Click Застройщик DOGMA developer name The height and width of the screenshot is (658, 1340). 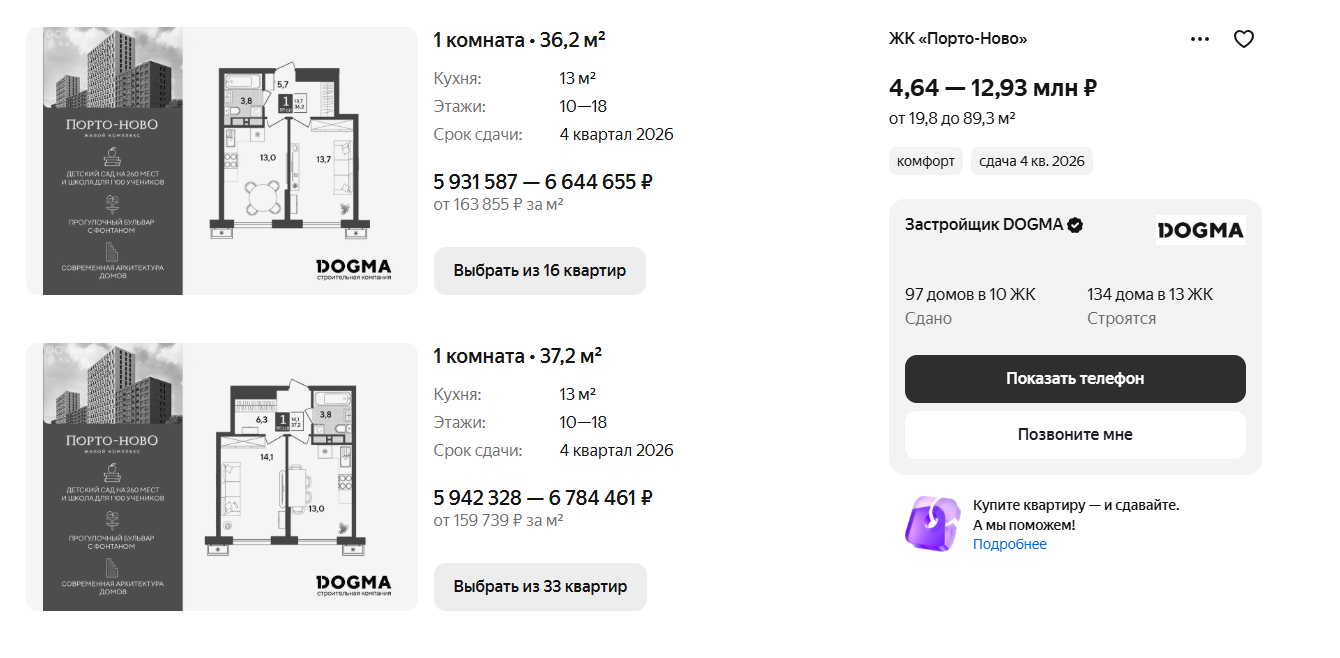pyautogui.click(x=984, y=225)
